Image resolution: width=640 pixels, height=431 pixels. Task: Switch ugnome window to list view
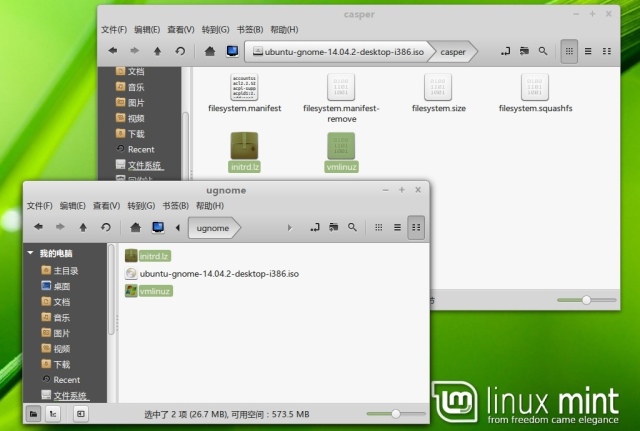(x=397, y=227)
